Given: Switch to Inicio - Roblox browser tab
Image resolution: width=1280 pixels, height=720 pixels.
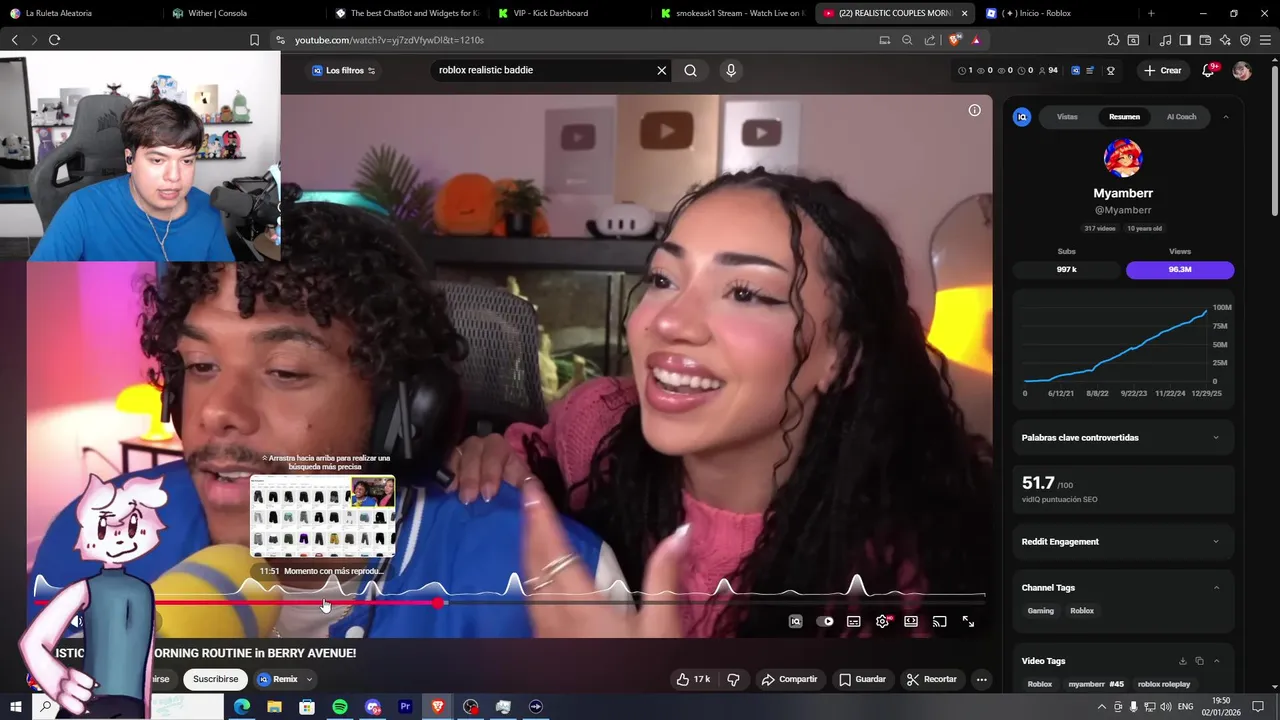Looking at the screenshot, I should click(1055, 13).
